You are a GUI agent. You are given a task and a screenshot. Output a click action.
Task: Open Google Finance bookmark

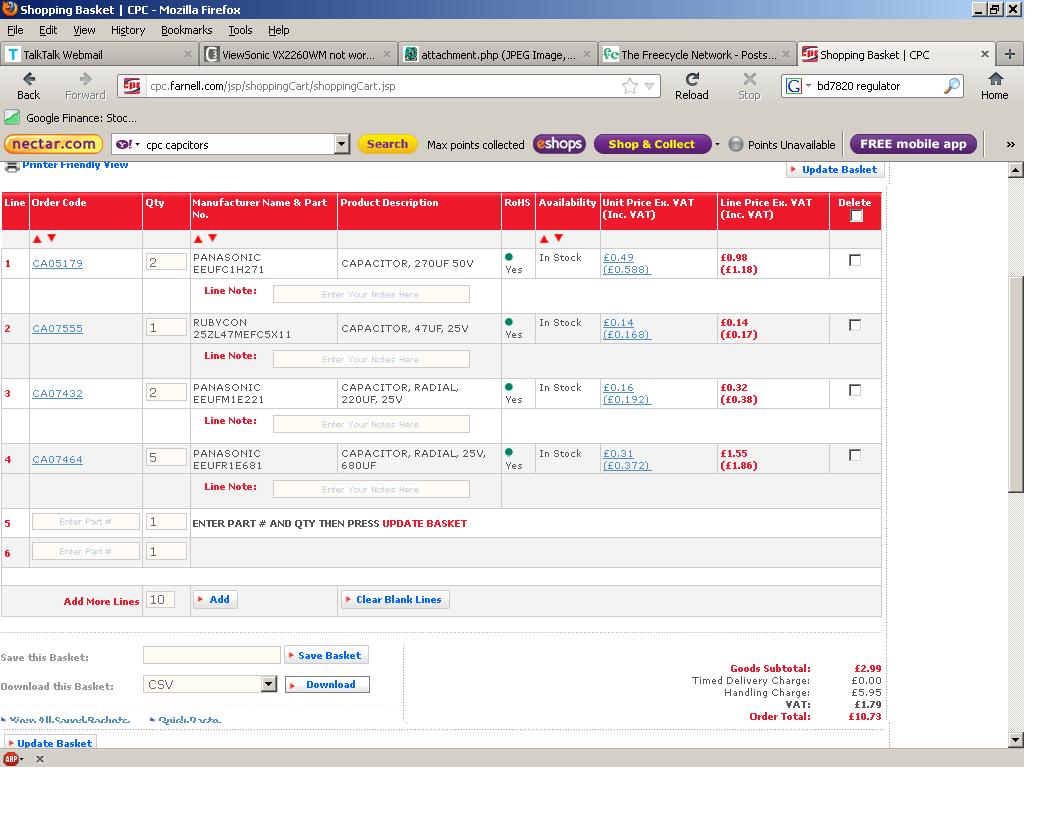71,118
